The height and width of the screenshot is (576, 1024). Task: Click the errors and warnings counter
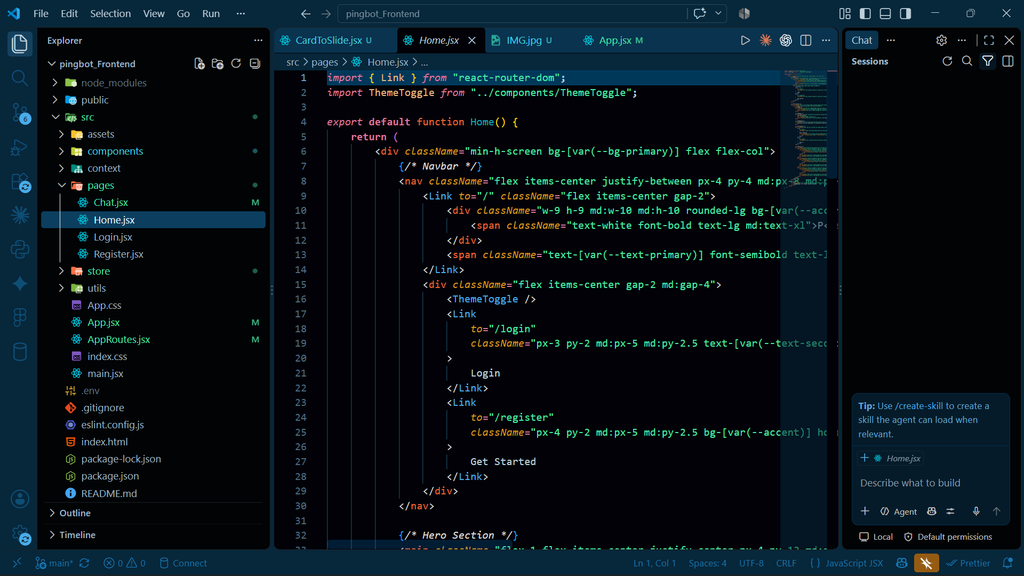124,563
